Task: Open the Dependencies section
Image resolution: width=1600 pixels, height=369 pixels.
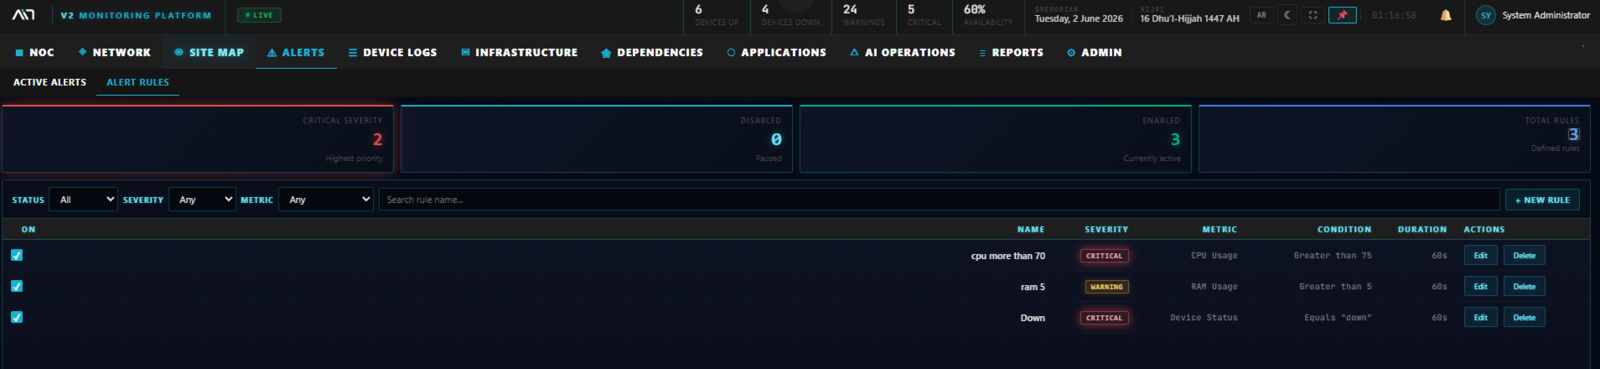Action: [x=652, y=52]
